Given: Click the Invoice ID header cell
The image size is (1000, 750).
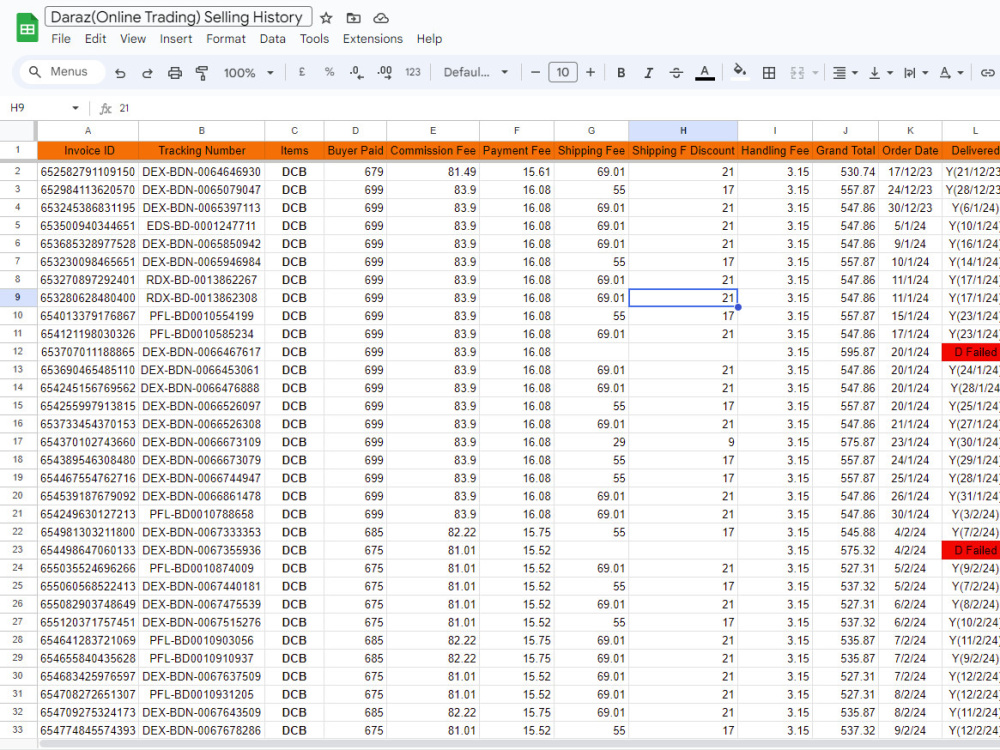Looking at the screenshot, I should click(x=88, y=151).
